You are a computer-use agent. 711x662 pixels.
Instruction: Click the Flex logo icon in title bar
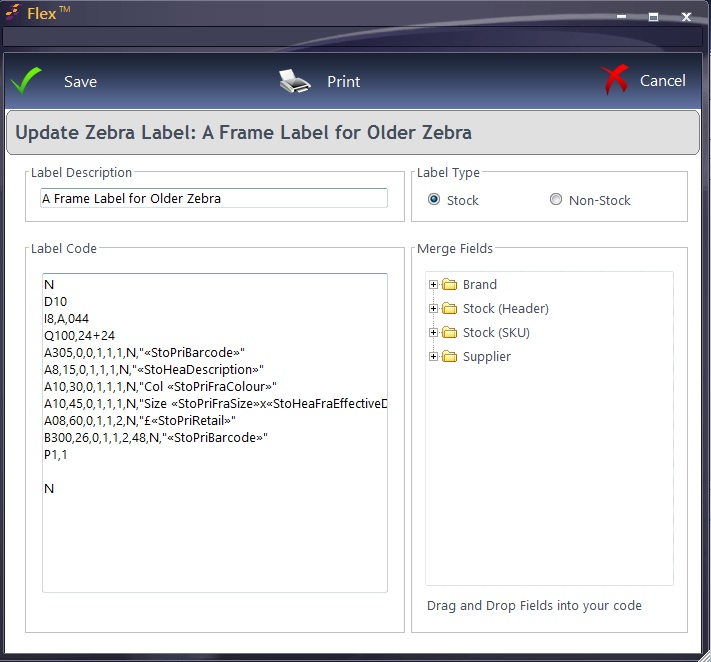[14, 12]
